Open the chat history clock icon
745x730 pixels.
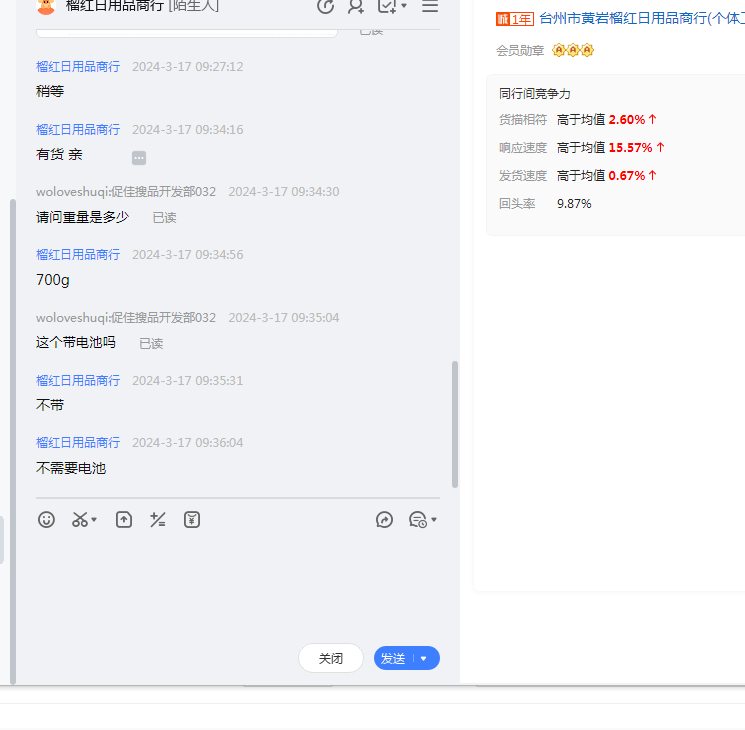tap(418, 520)
